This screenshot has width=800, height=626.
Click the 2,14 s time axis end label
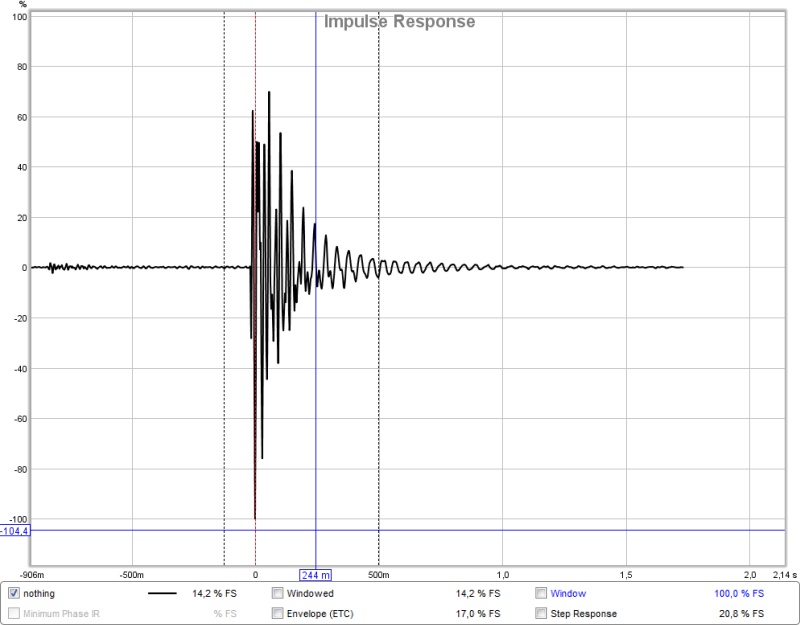point(785,575)
